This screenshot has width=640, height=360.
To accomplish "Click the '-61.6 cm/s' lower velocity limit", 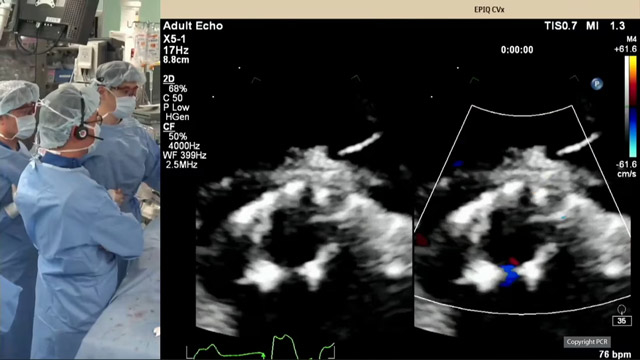I will pyautogui.click(x=626, y=169).
